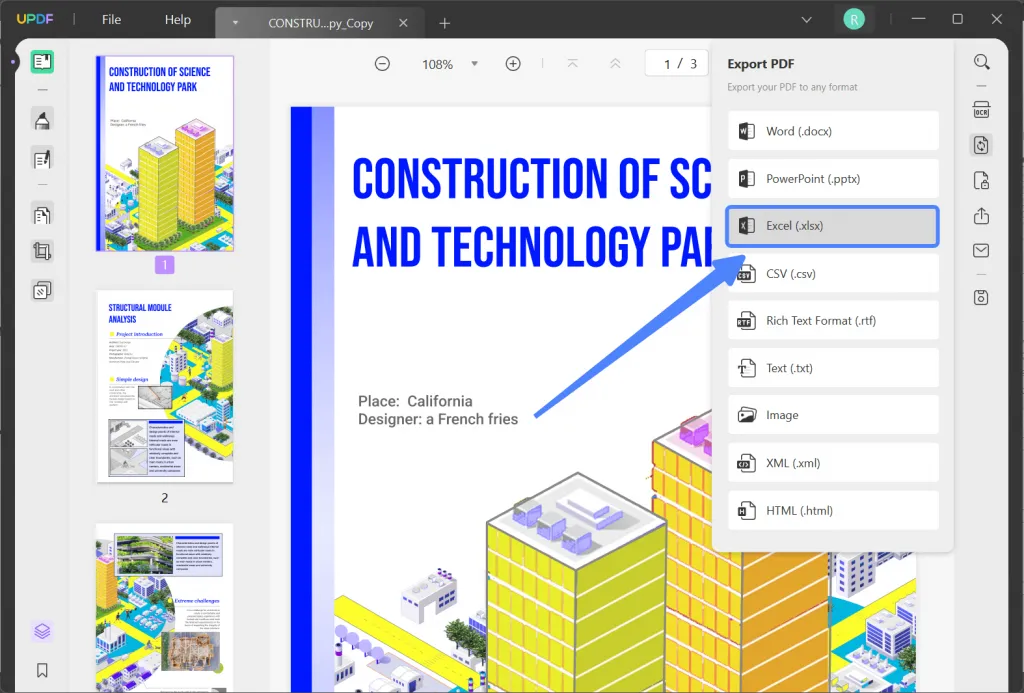Open the Search panel
This screenshot has width=1024, height=693.
click(981, 61)
